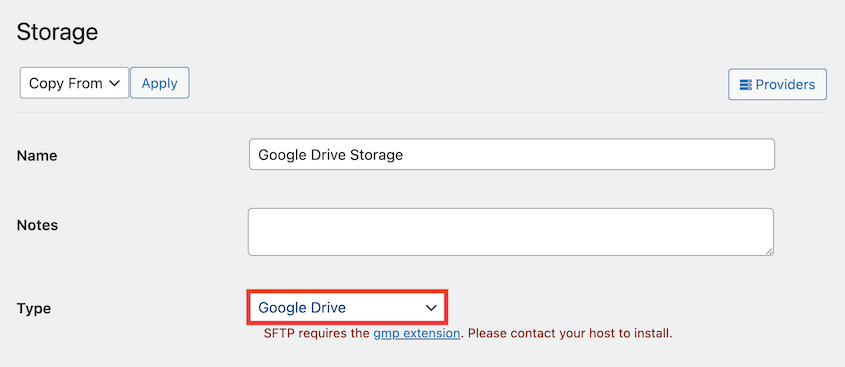Viewport: 845px width, 367px height.
Task: Open the Type dropdown showing Google Drive
Action: pyautogui.click(x=347, y=308)
